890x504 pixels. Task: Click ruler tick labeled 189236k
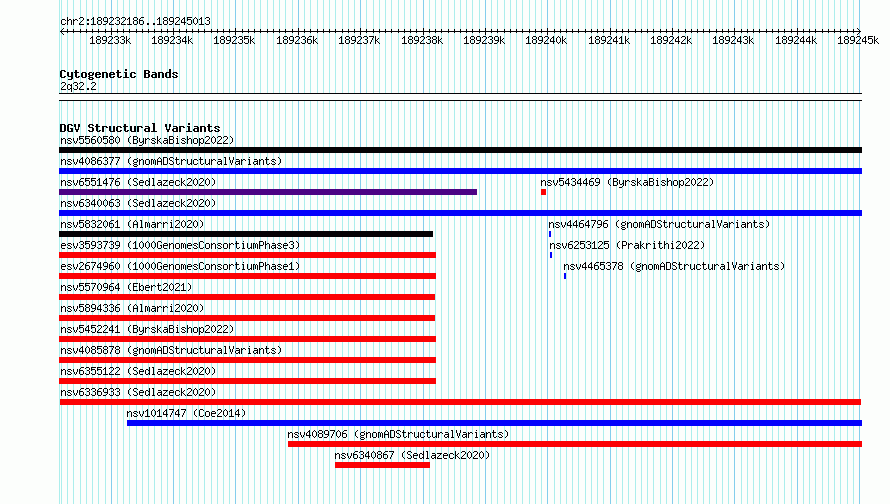coord(297,40)
